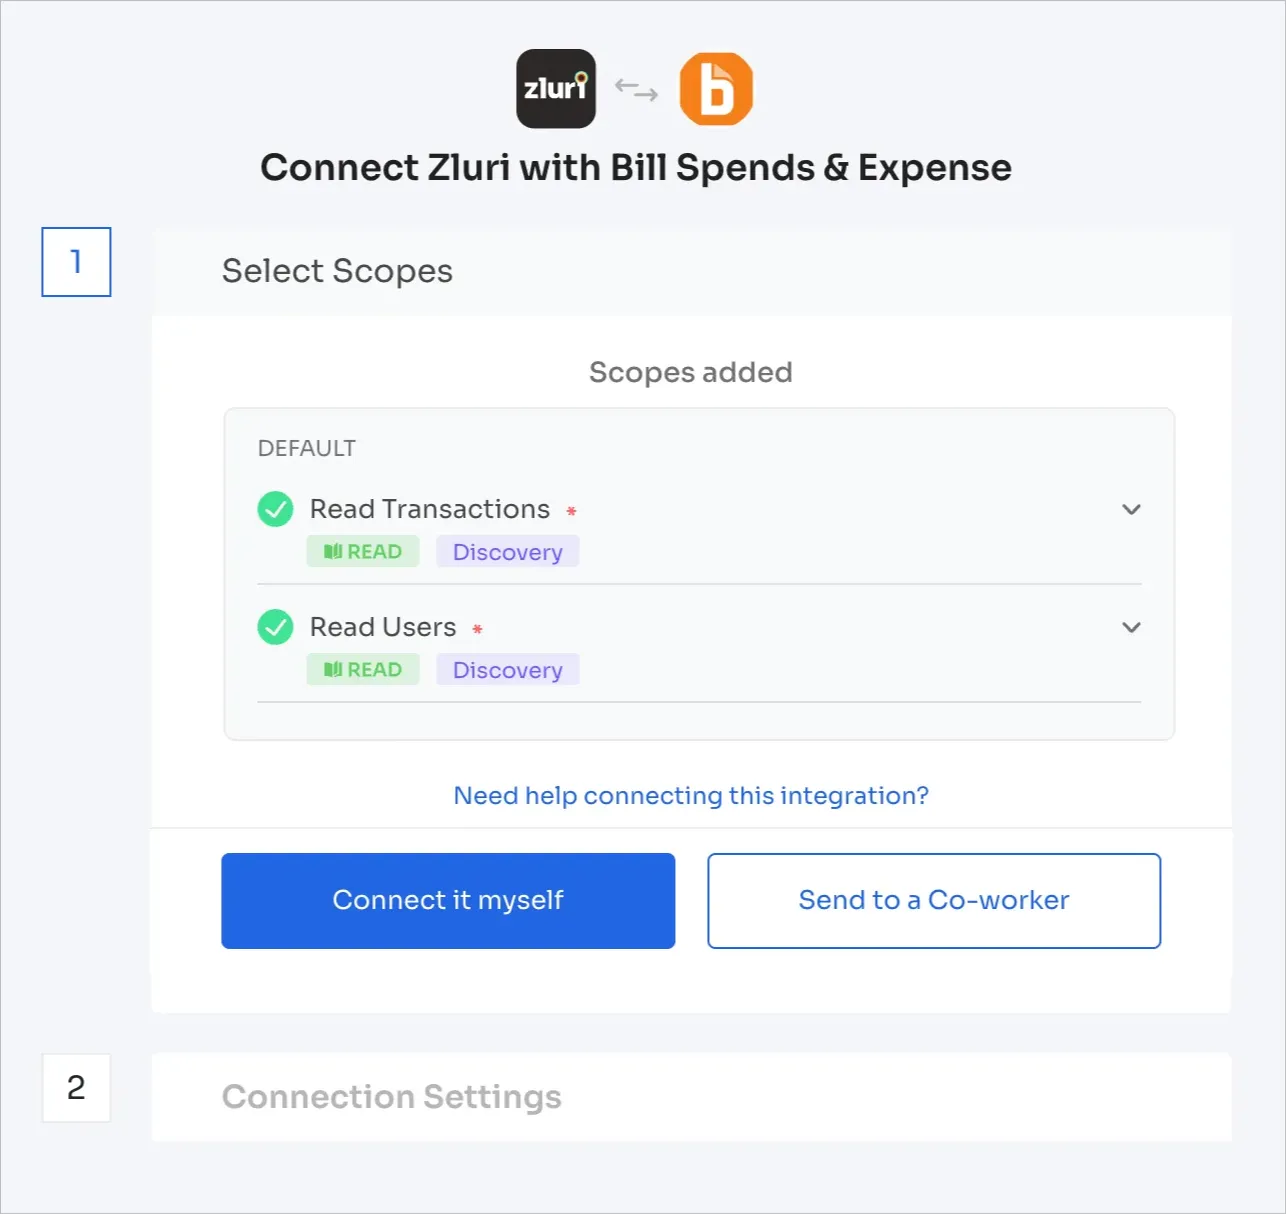The image size is (1286, 1214).
Task: Click the red asterisk beside Read Users
Action: pyautogui.click(x=477, y=629)
